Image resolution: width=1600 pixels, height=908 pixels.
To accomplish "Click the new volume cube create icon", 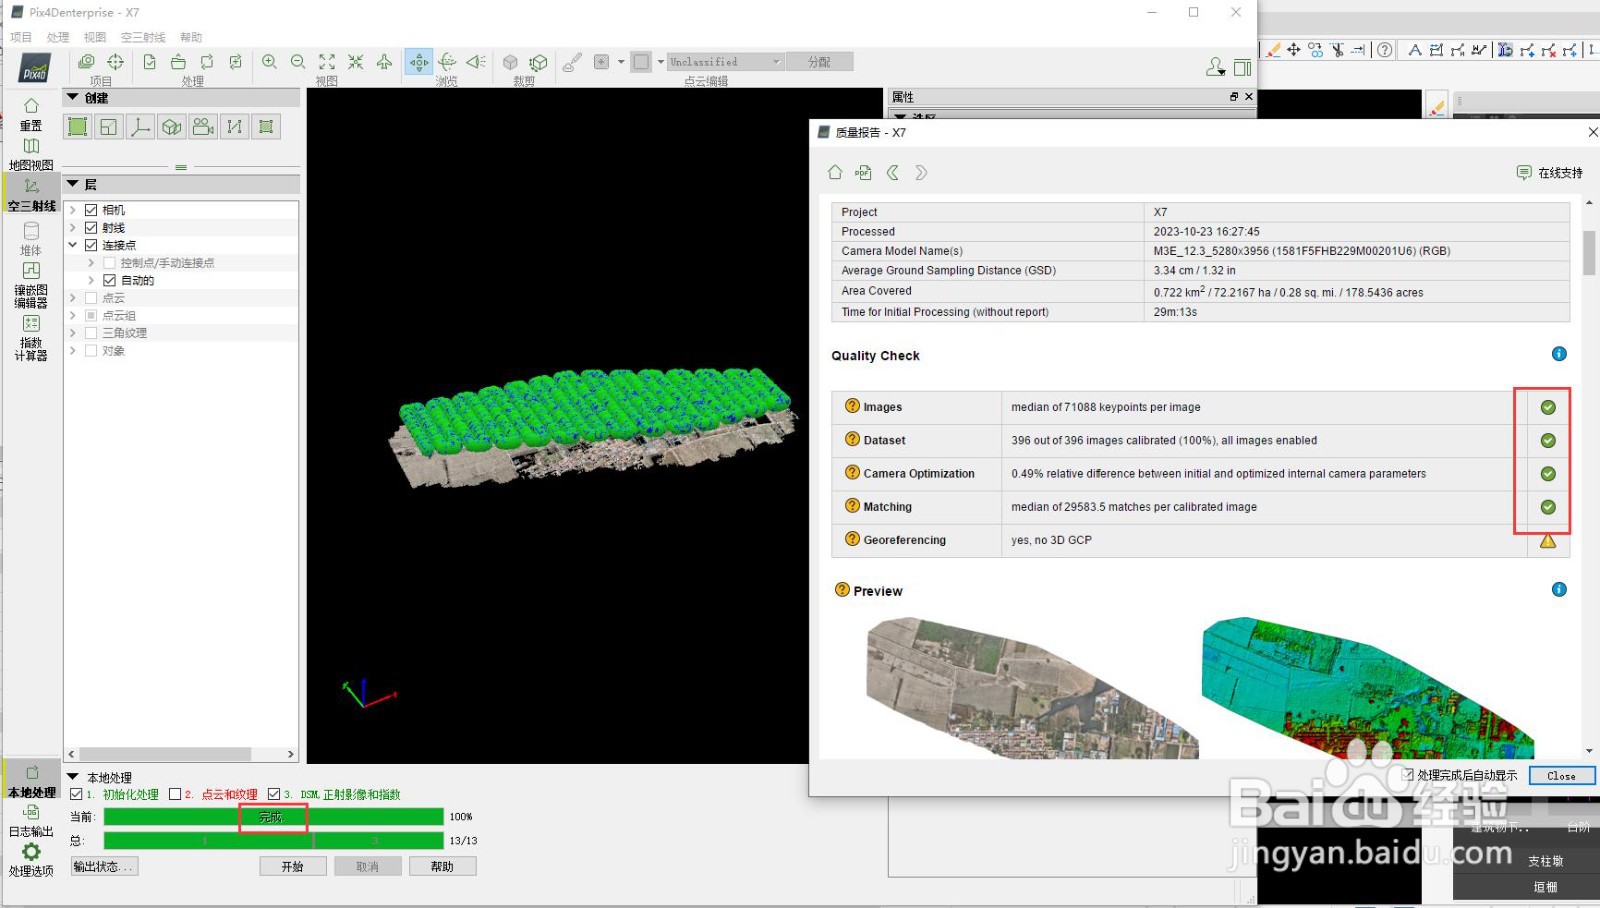I will click(x=172, y=126).
